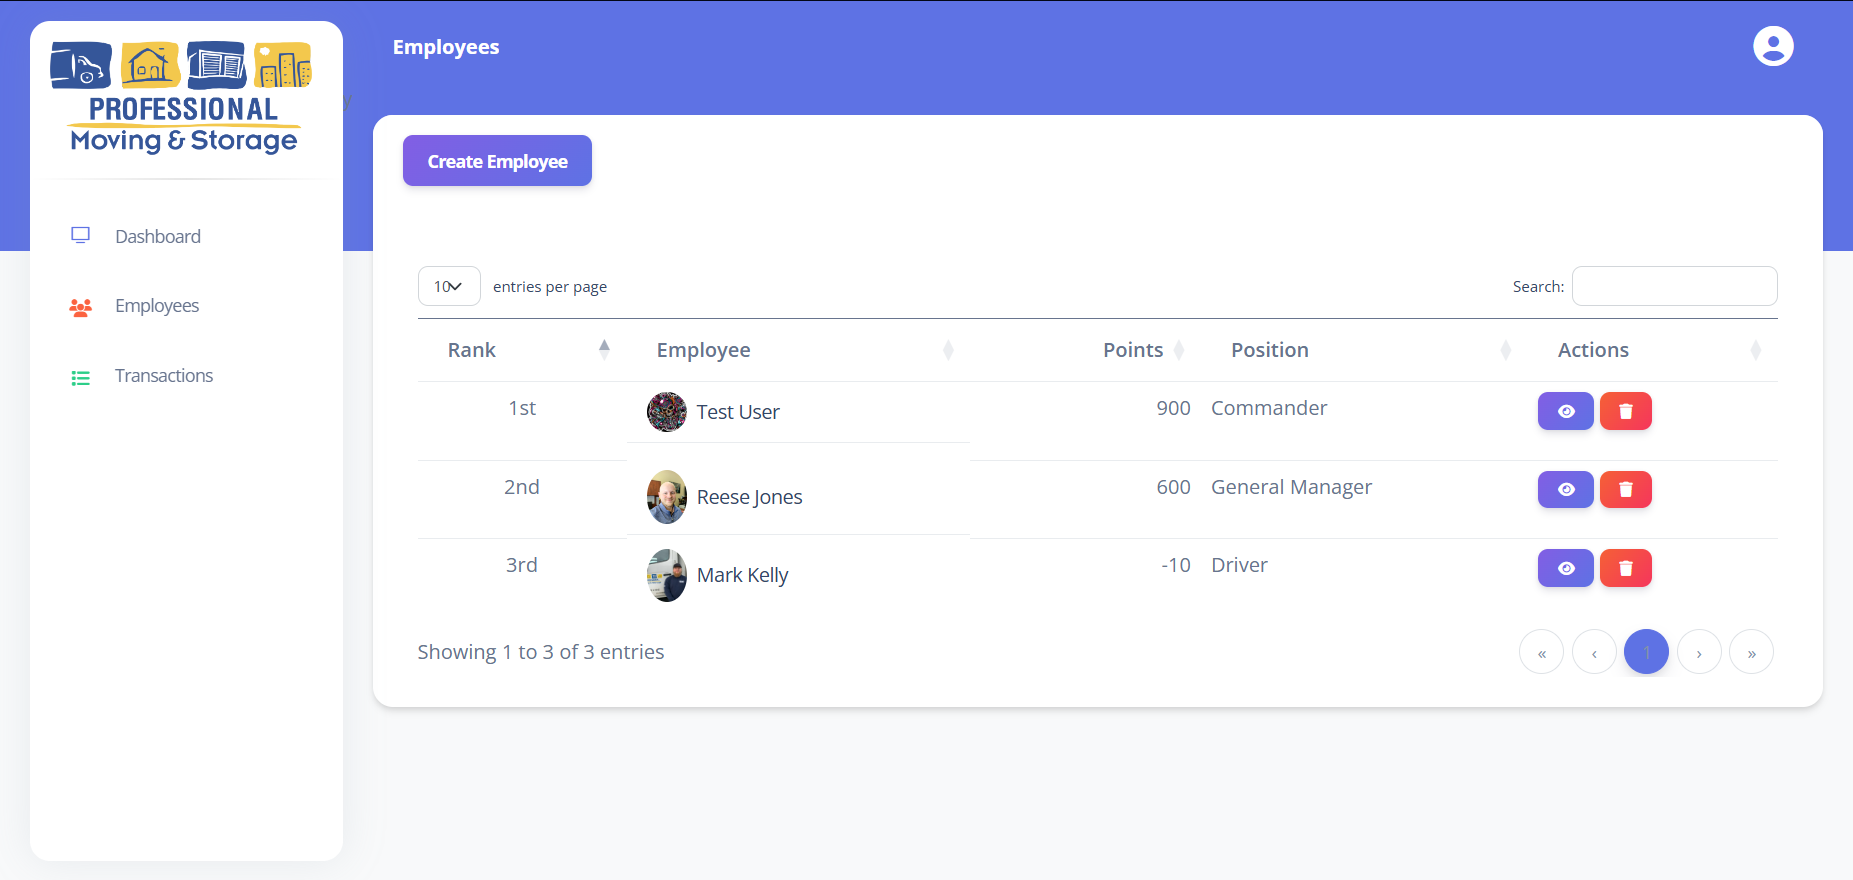The height and width of the screenshot is (880, 1853).
Task: View Mark Kelly's details with eye icon
Action: pyautogui.click(x=1565, y=568)
